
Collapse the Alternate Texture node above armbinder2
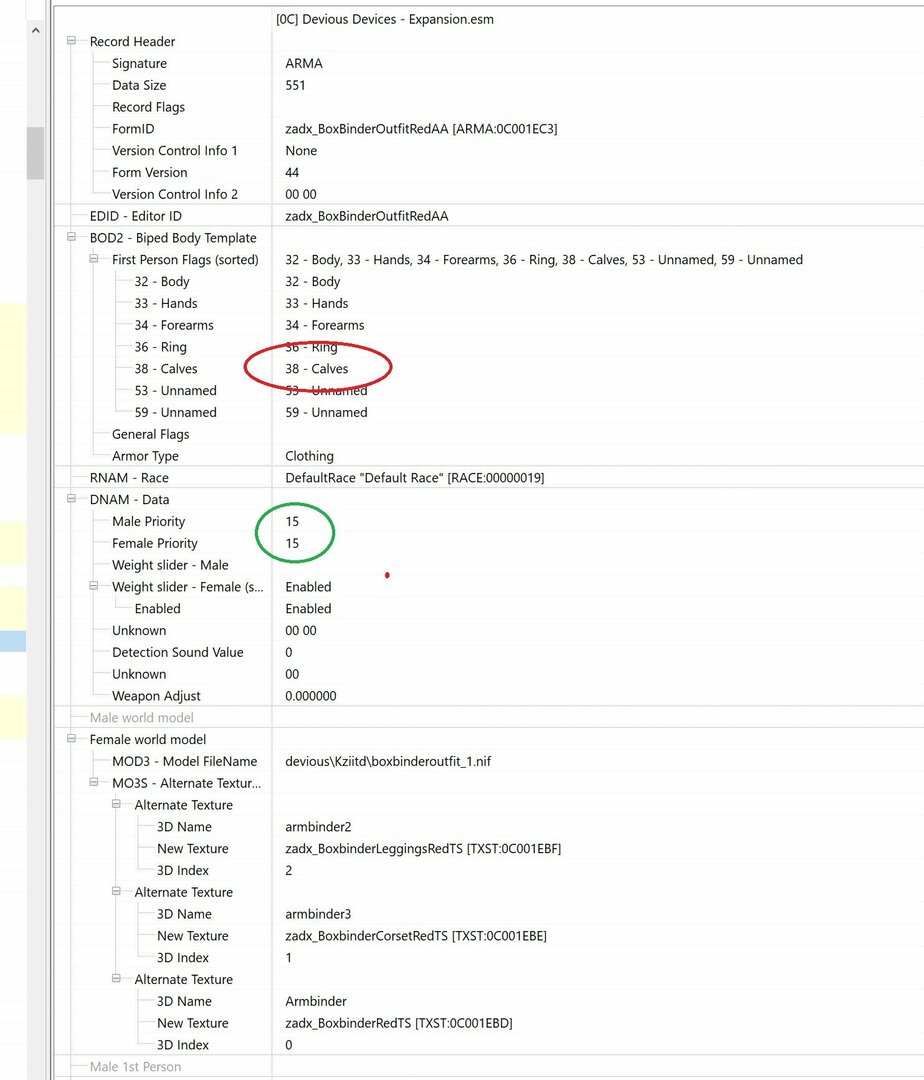click(116, 804)
